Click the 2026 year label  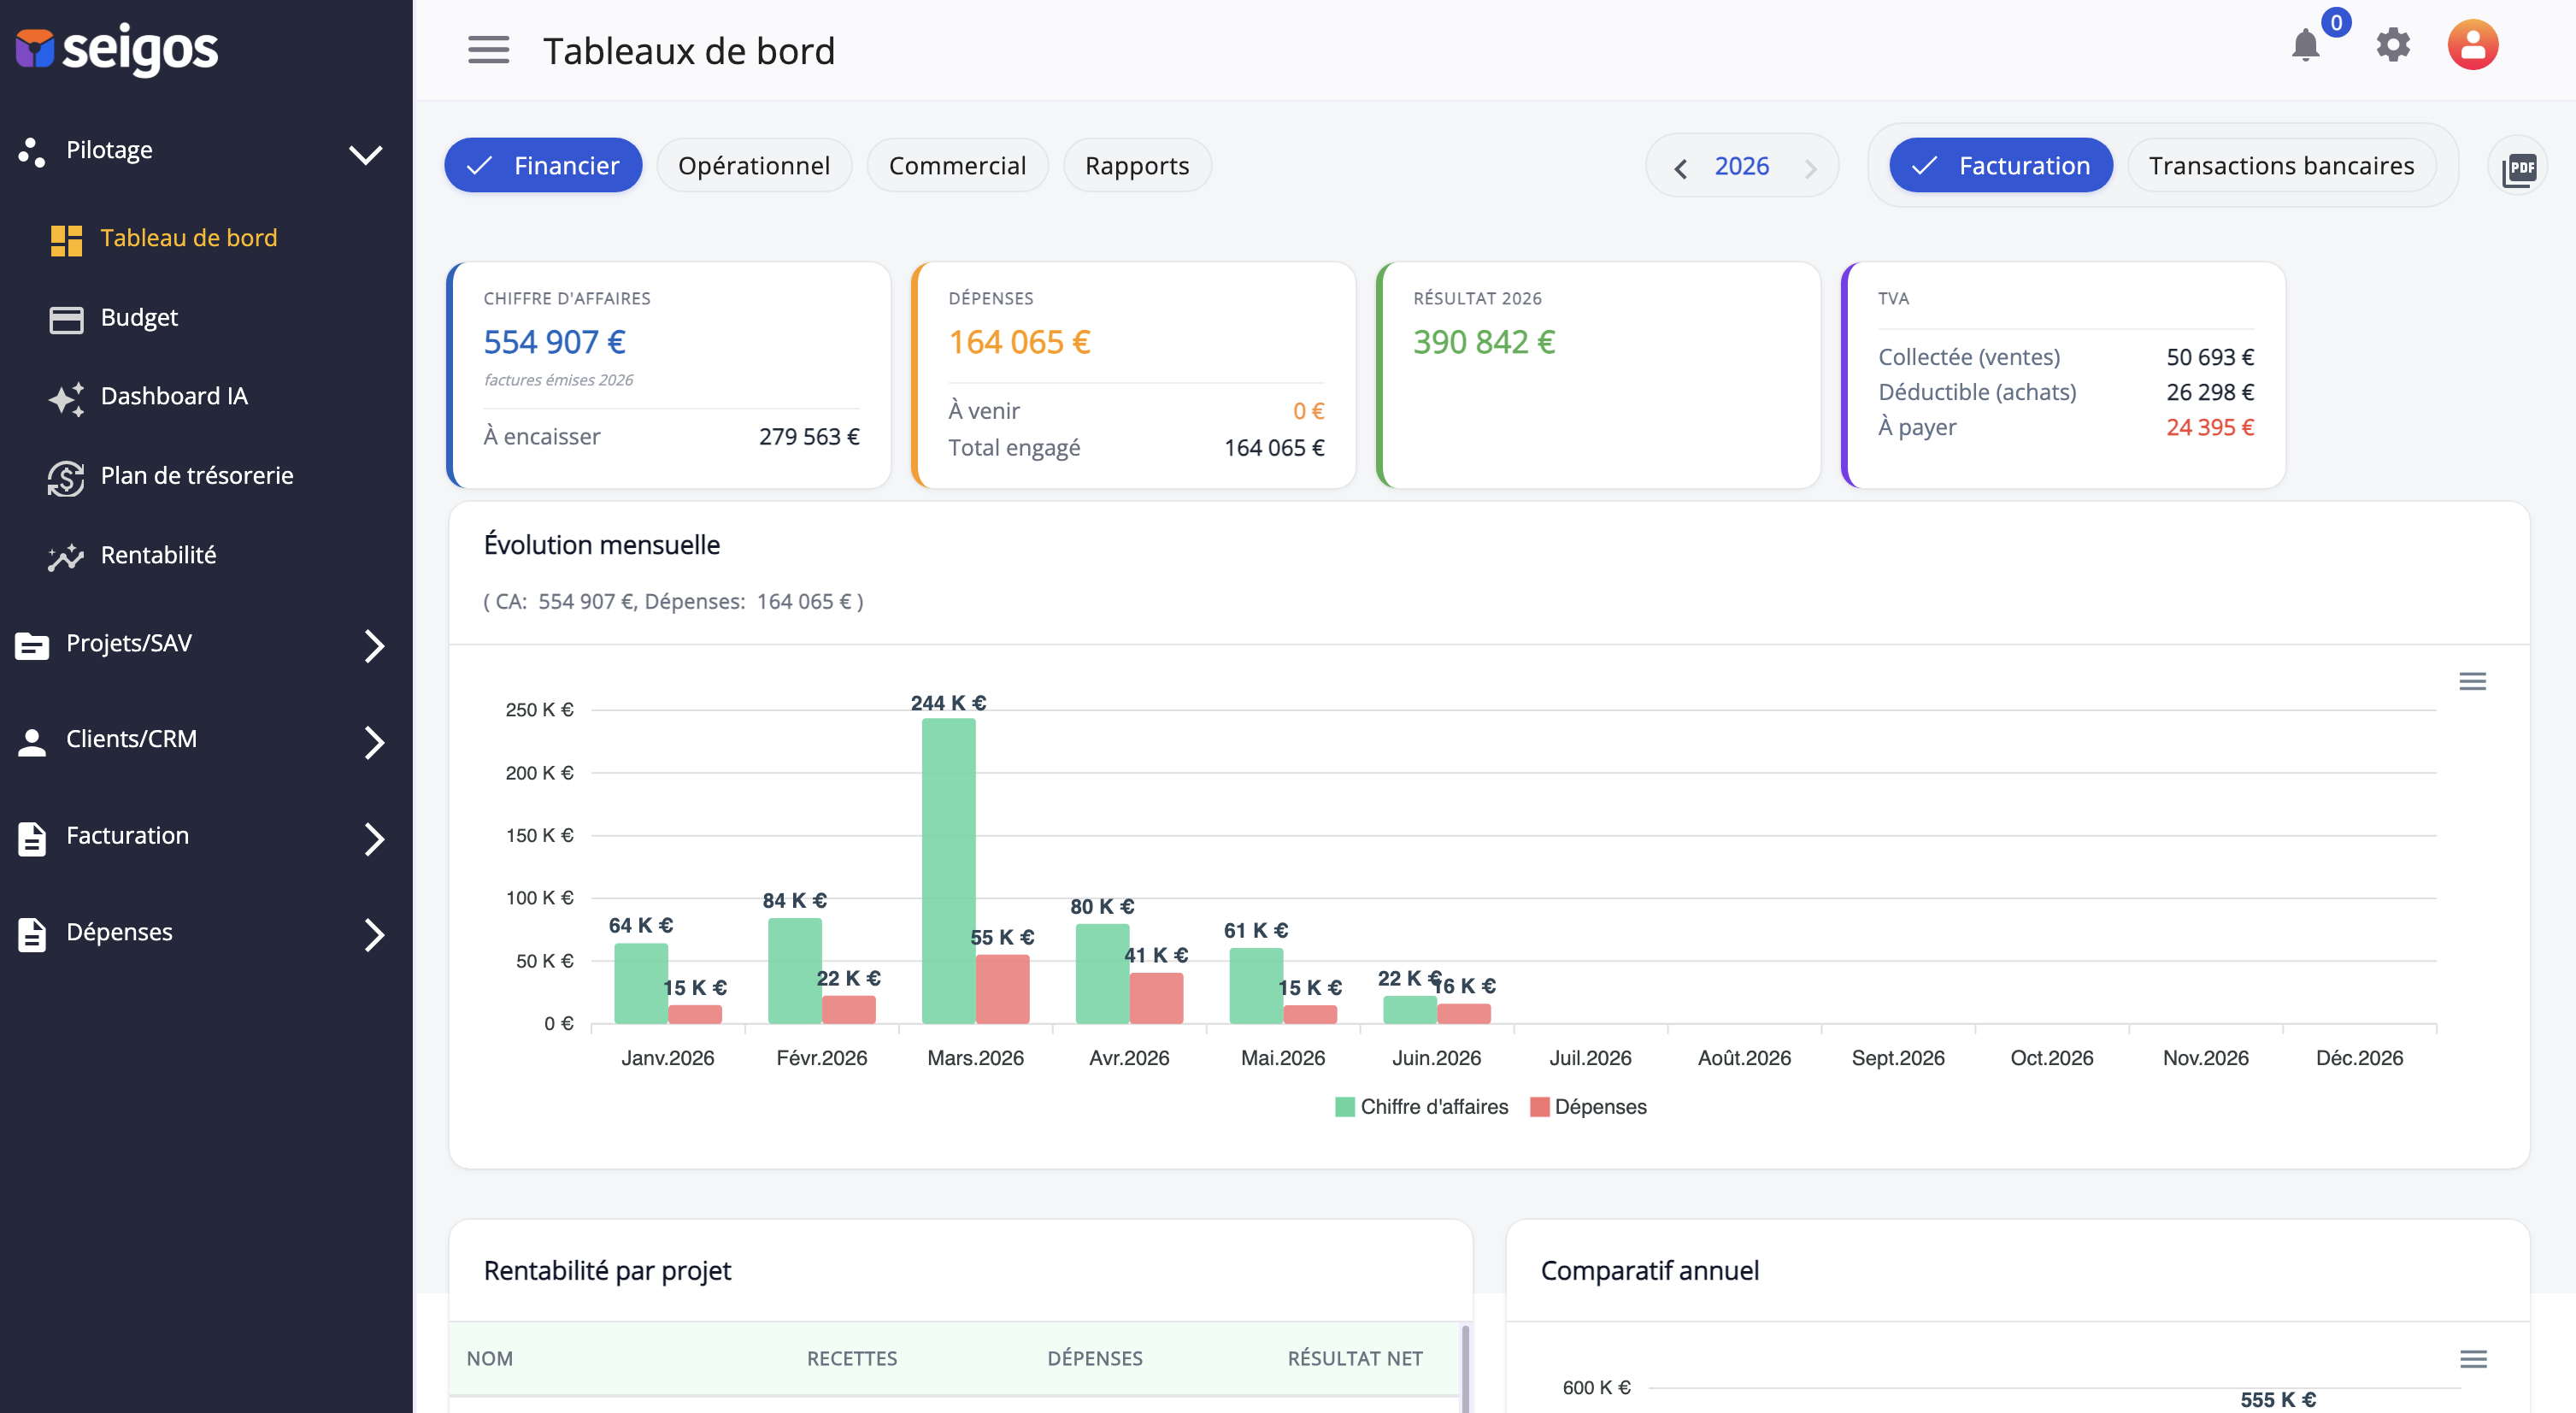(x=1742, y=166)
